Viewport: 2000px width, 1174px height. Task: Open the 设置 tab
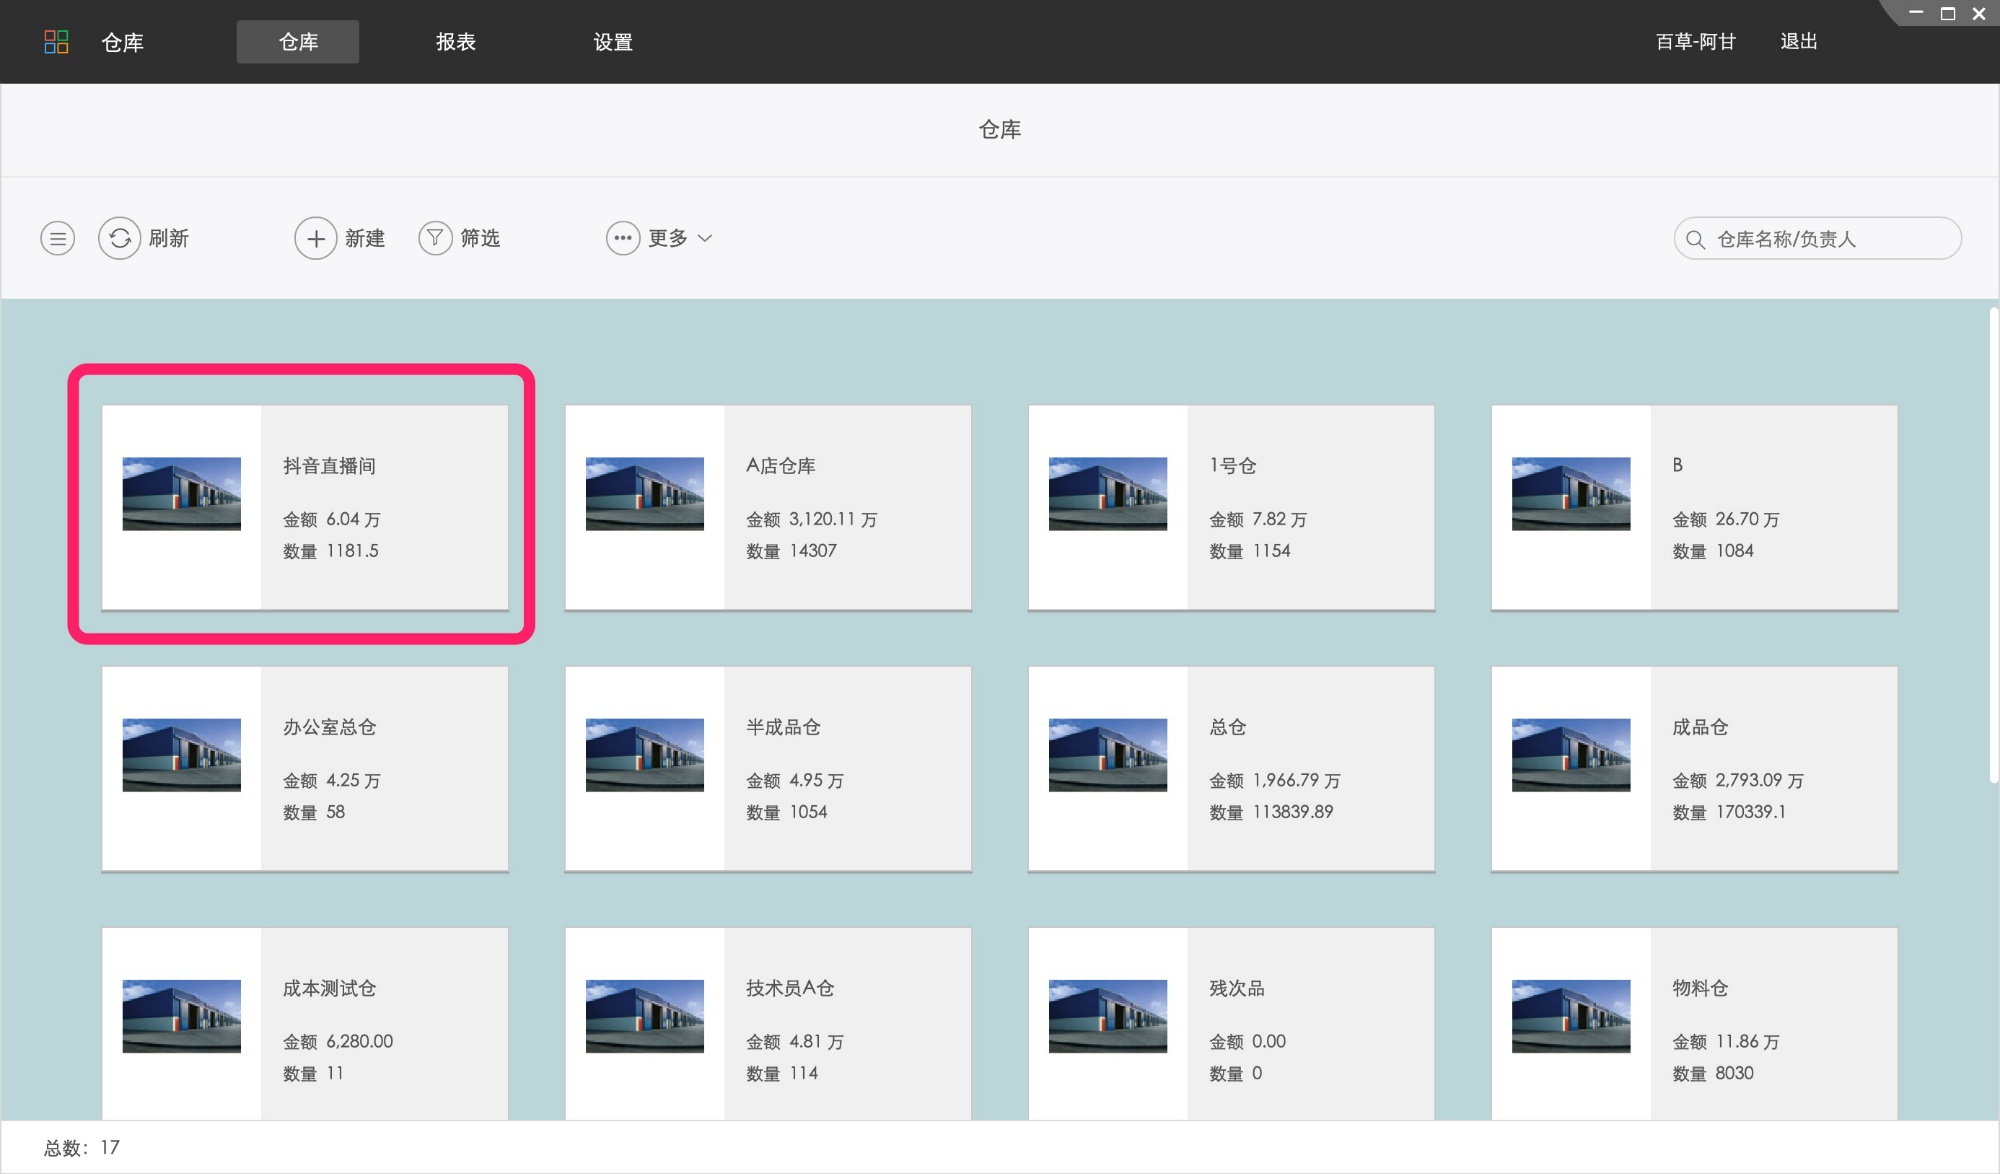tap(613, 42)
